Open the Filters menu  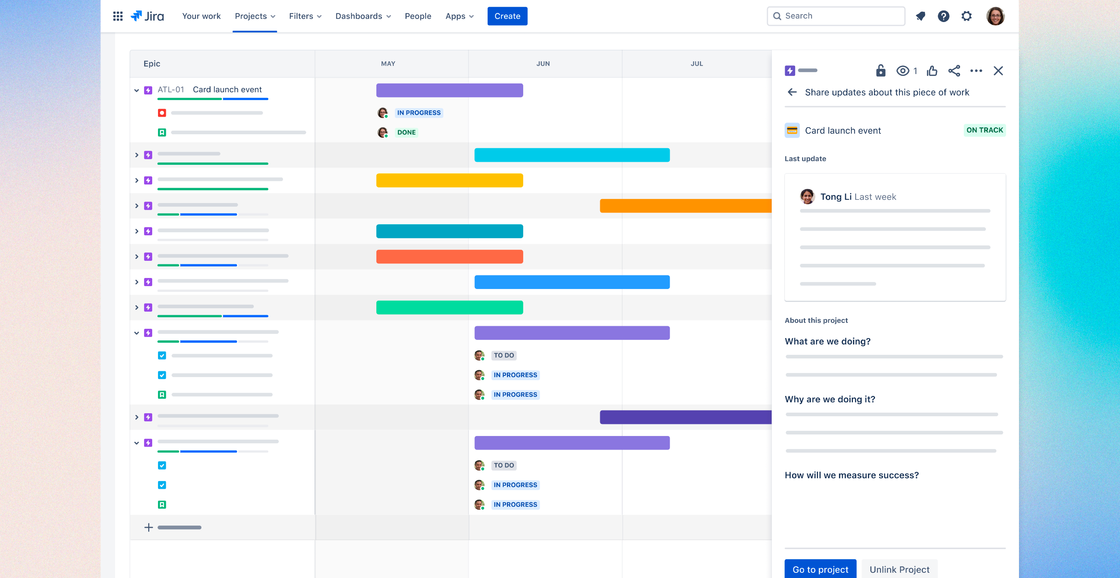pyautogui.click(x=304, y=16)
